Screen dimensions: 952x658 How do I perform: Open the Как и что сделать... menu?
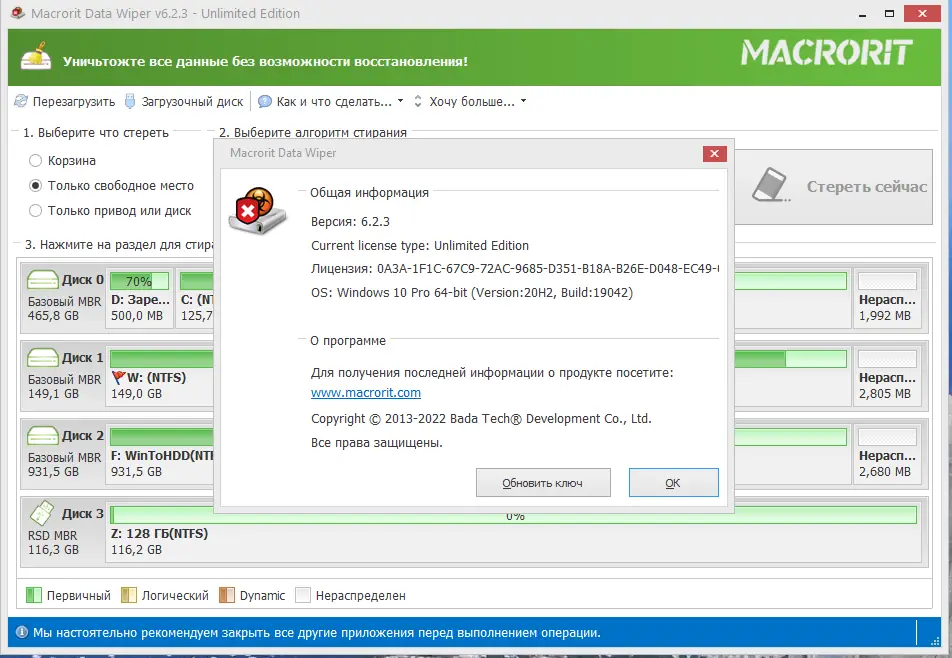tap(331, 101)
